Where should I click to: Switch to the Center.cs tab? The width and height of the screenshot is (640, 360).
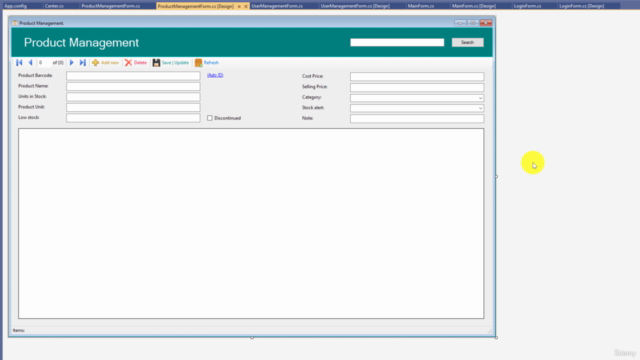(54, 6)
